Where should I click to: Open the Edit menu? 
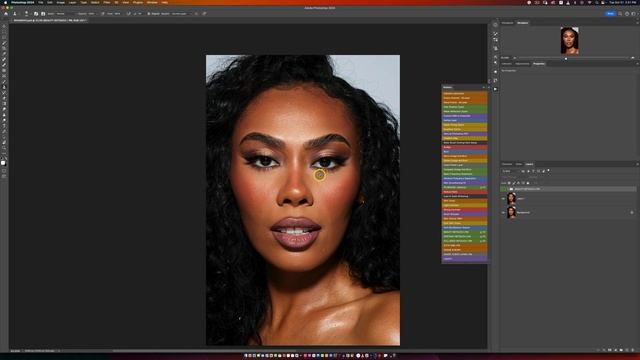pyautogui.click(x=50, y=2)
